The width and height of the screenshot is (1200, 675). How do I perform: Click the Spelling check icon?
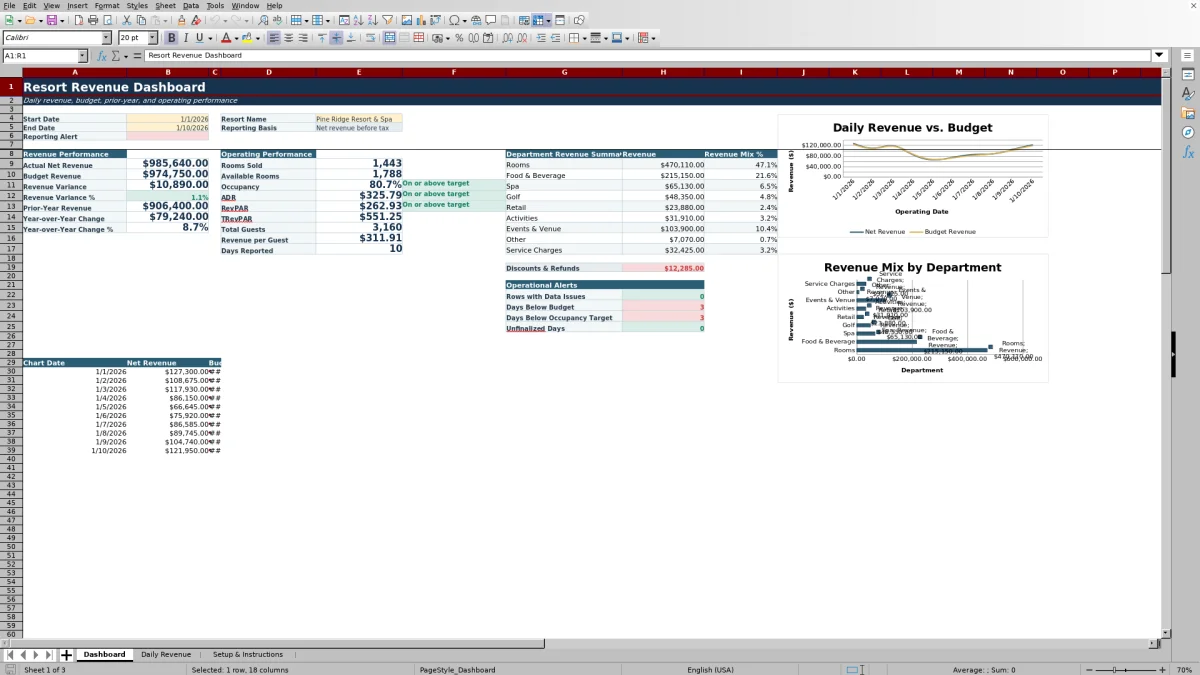point(277,20)
